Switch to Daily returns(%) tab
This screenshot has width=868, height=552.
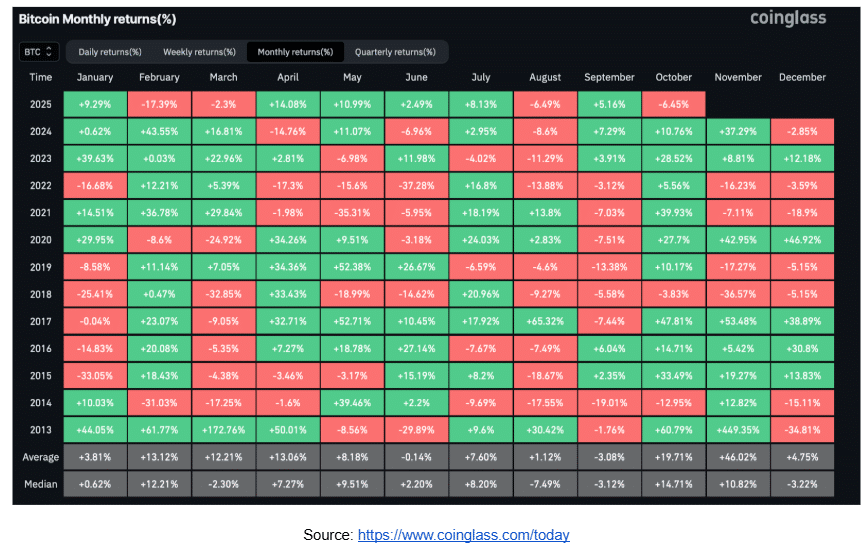(x=110, y=52)
